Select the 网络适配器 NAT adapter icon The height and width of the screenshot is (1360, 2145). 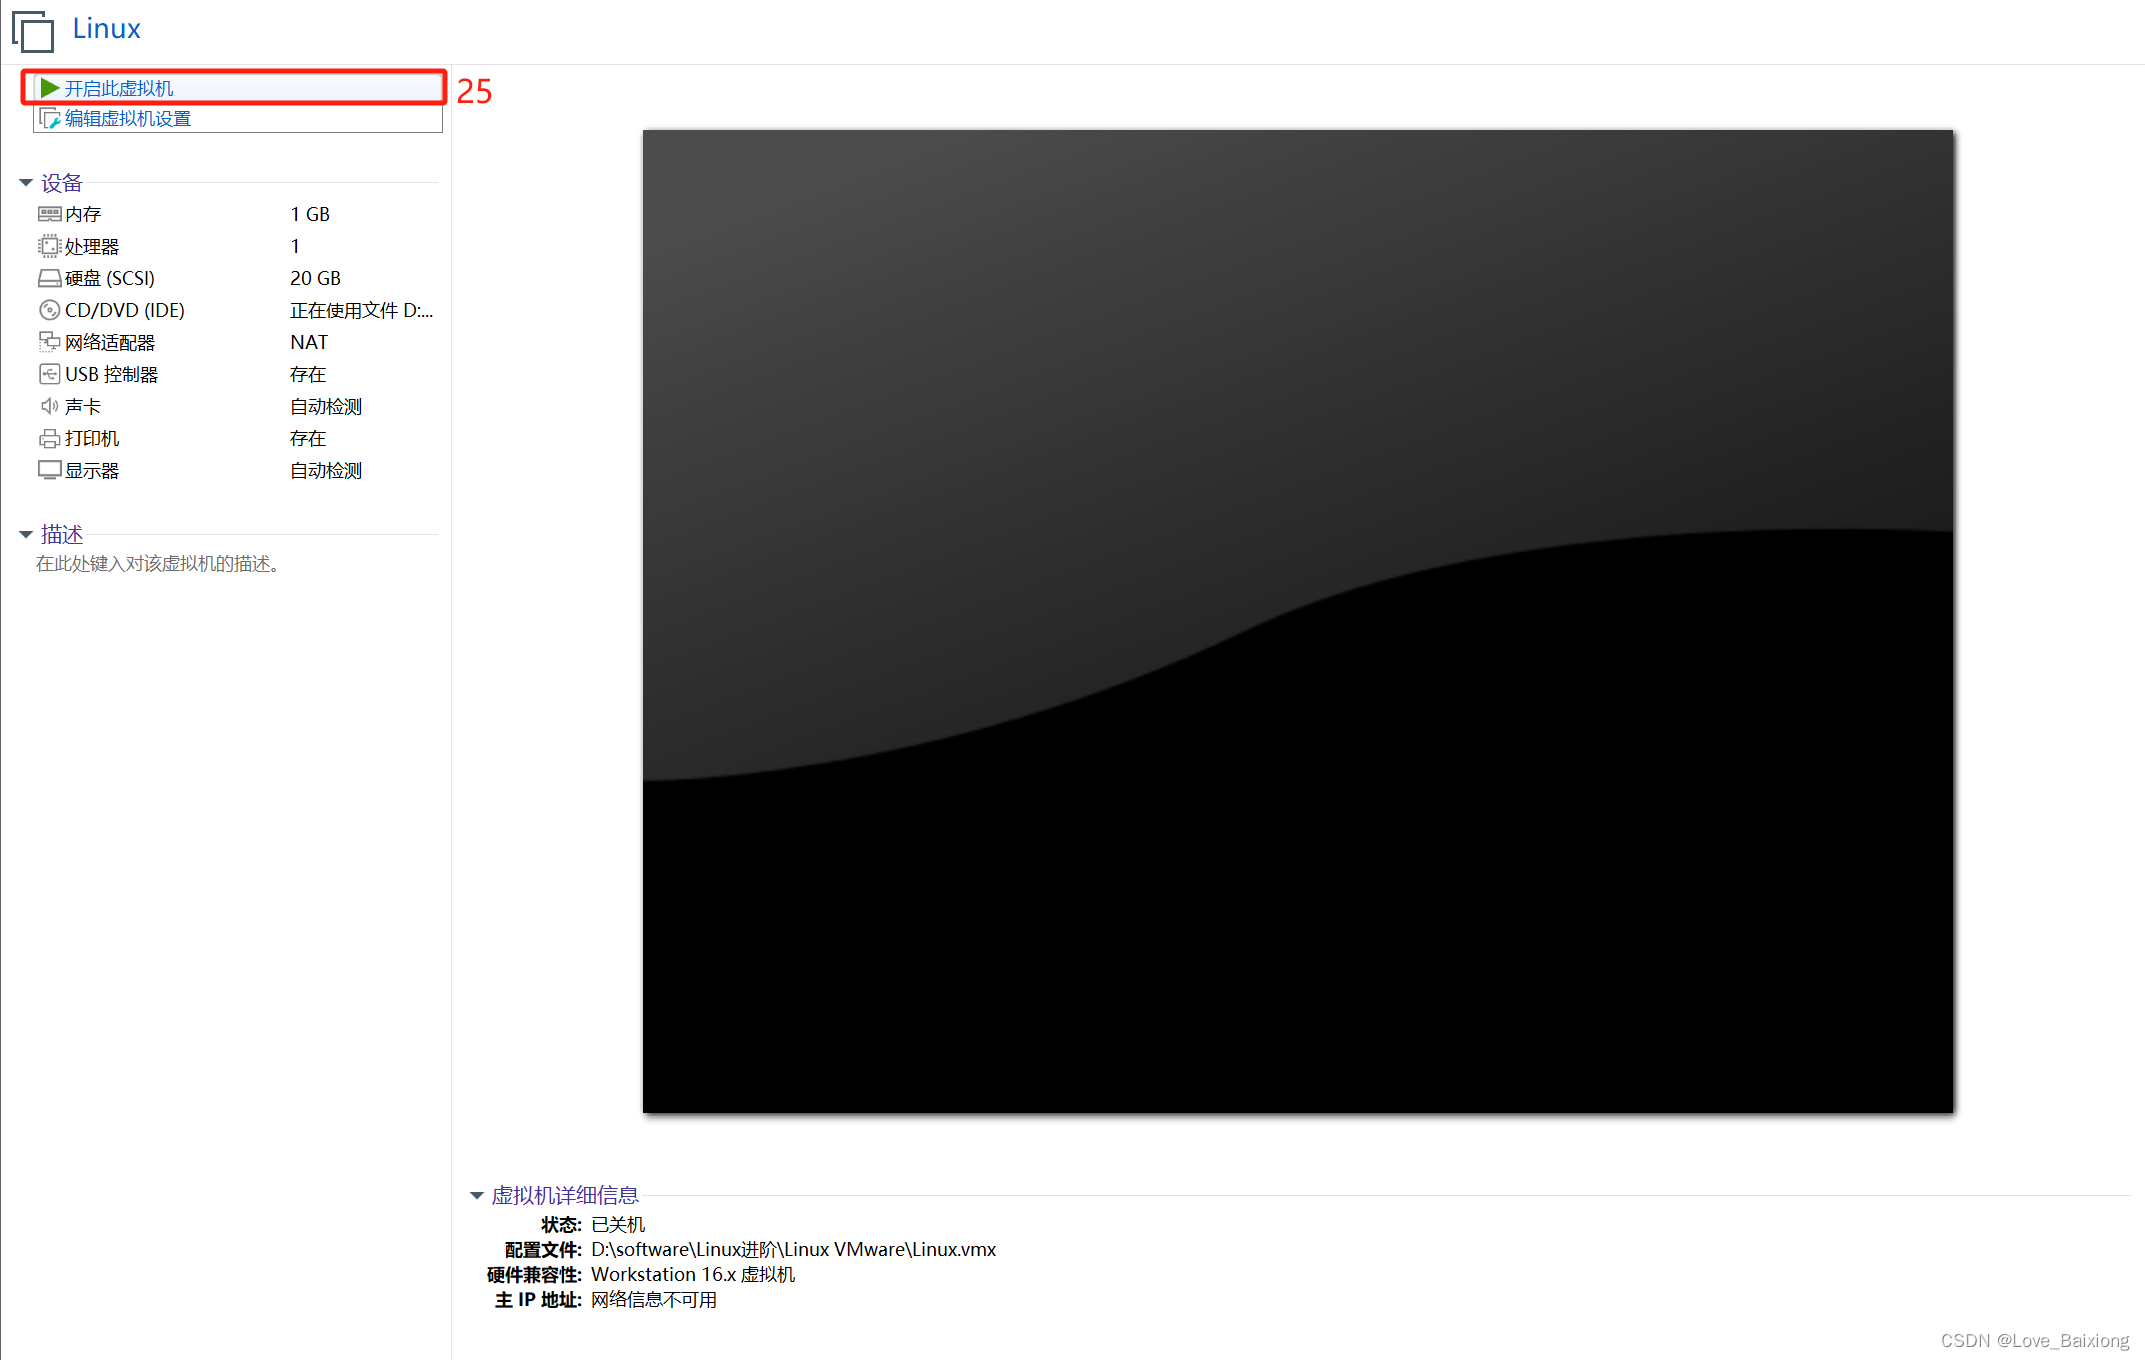[x=50, y=341]
